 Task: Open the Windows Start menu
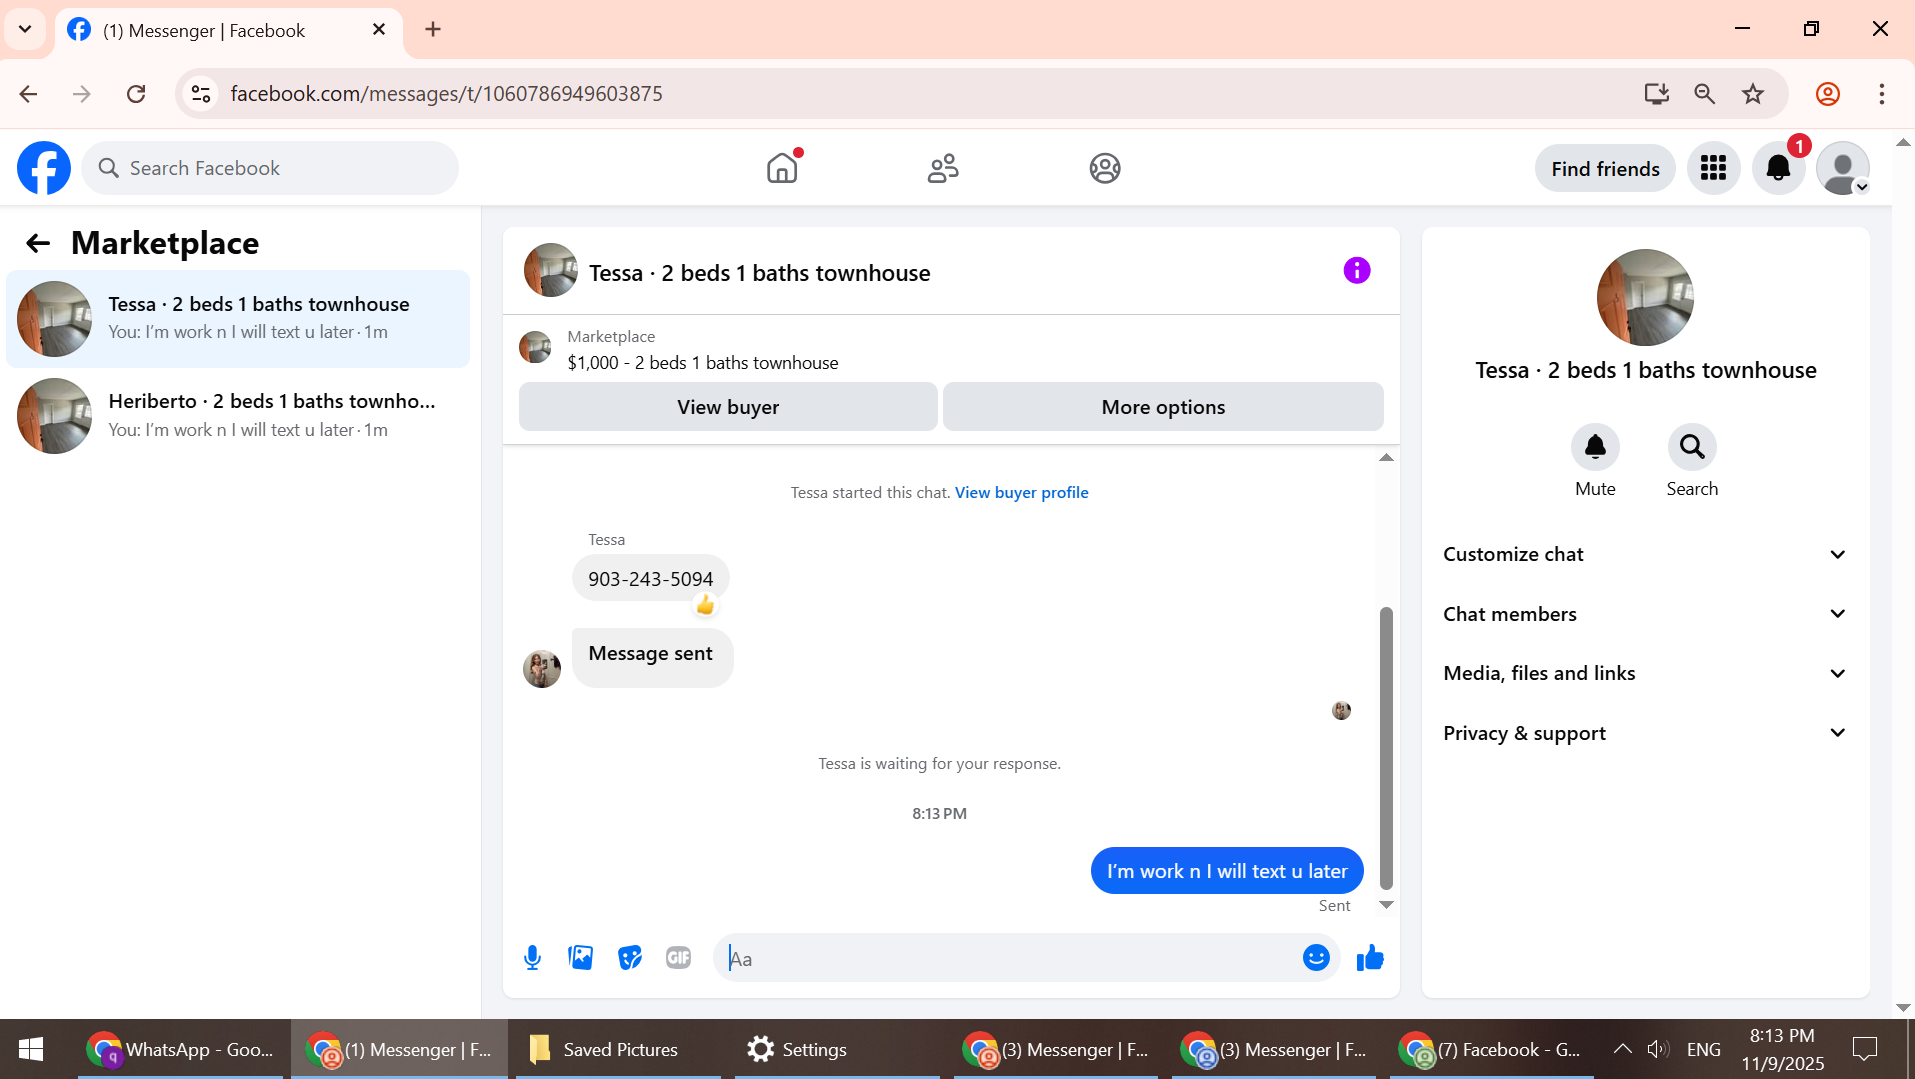tap(31, 1049)
